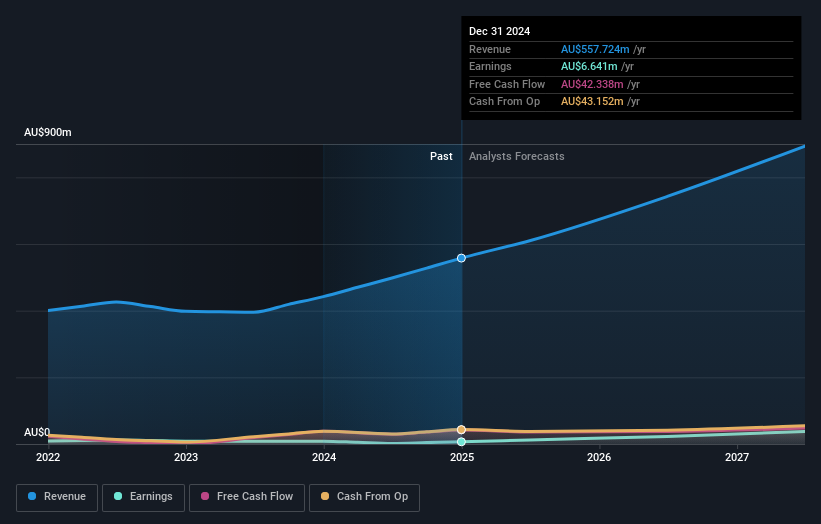Screen dimensions: 821x524
Task: Click the blue Revenue data point marker
Action: (461, 258)
